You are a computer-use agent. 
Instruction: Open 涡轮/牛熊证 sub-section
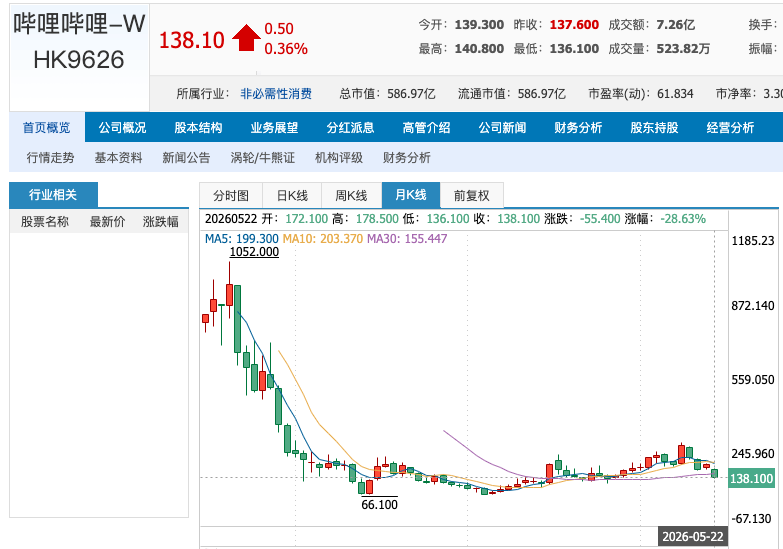(263, 158)
